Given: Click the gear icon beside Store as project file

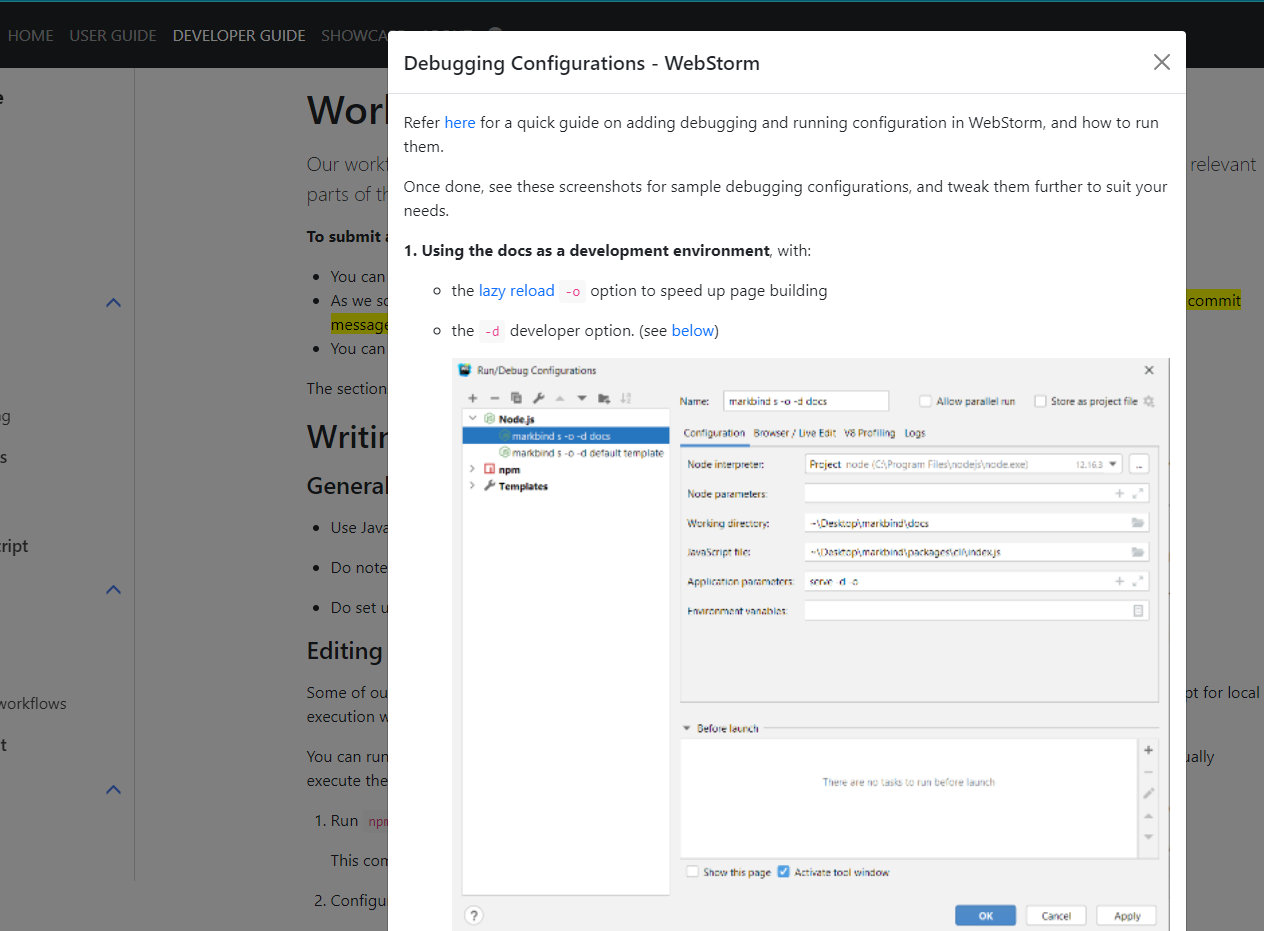Looking at the screenshot, I should pyautogui.click(x=1149, y=401).
